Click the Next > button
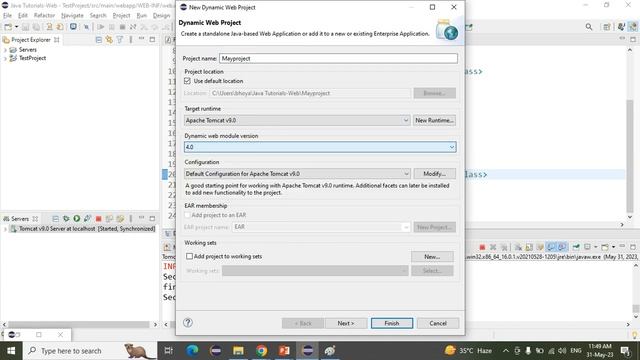 click(x=346, y=323)
